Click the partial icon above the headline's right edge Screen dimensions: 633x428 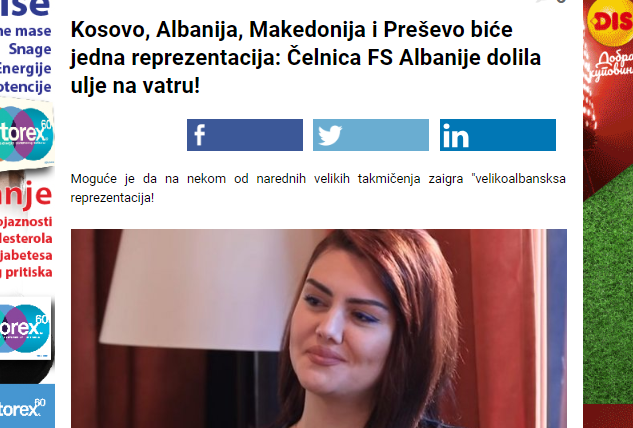tap(551, 1)
